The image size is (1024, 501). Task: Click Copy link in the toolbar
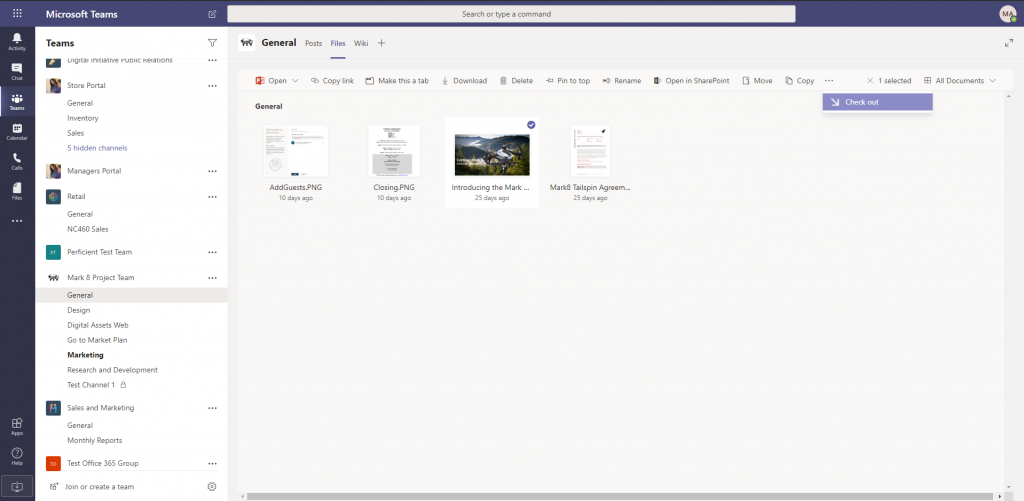click(332, 81)
